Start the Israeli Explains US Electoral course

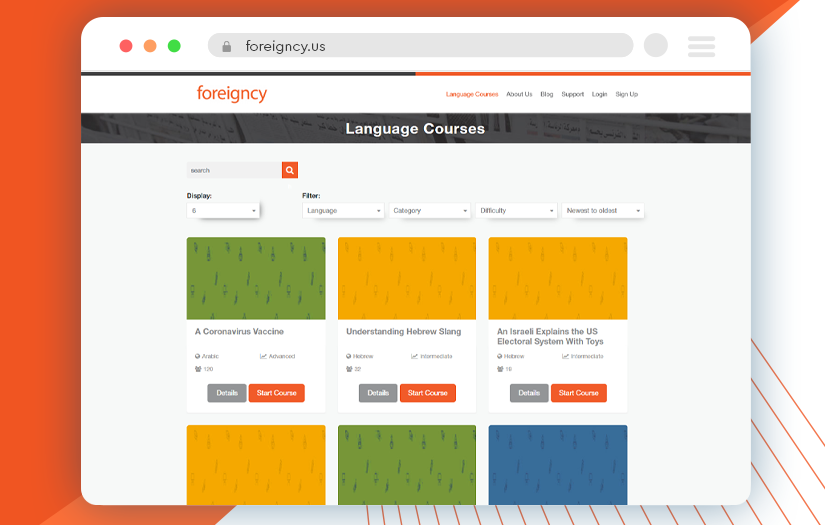[x=579, y=393]
